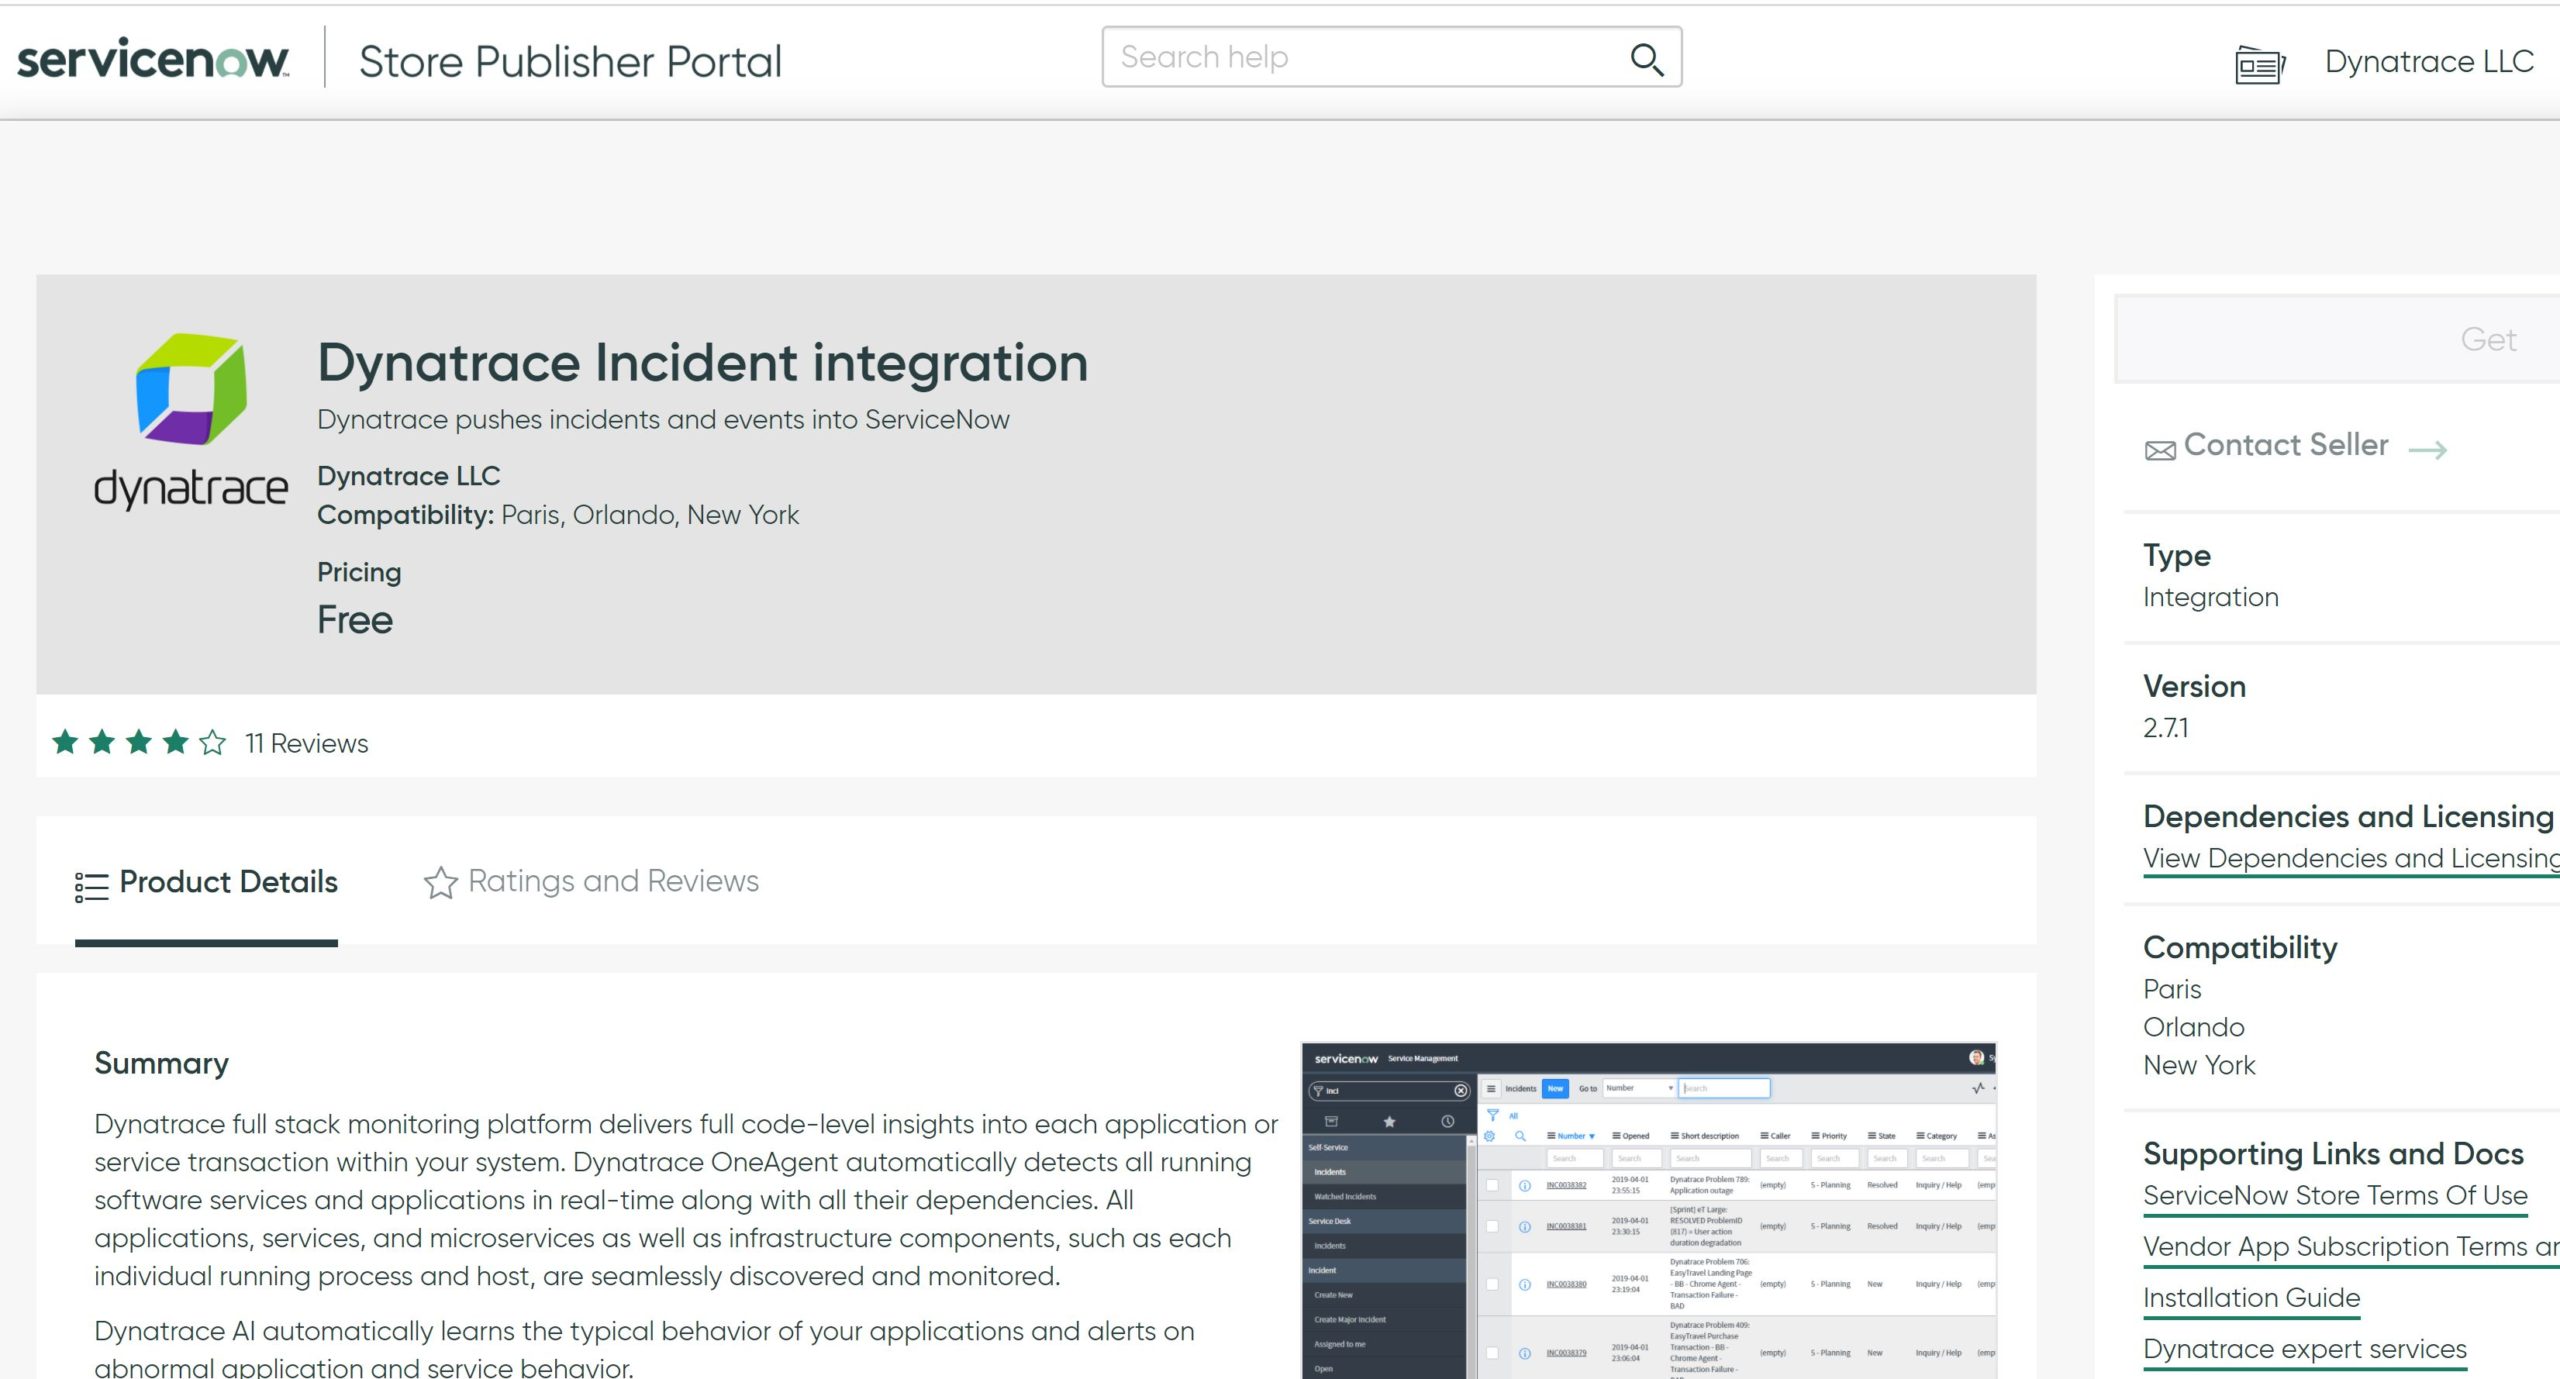Open View Dependencies and Licensing link

pyautogui.click(x=2351, y=859)
